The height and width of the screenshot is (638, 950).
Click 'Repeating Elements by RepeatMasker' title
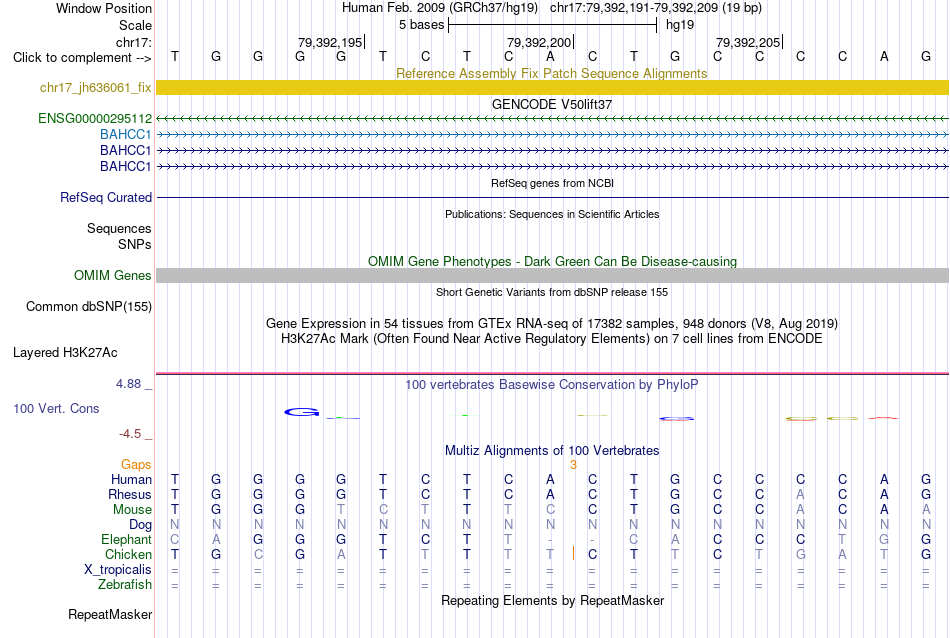click(x=553, y=600)
